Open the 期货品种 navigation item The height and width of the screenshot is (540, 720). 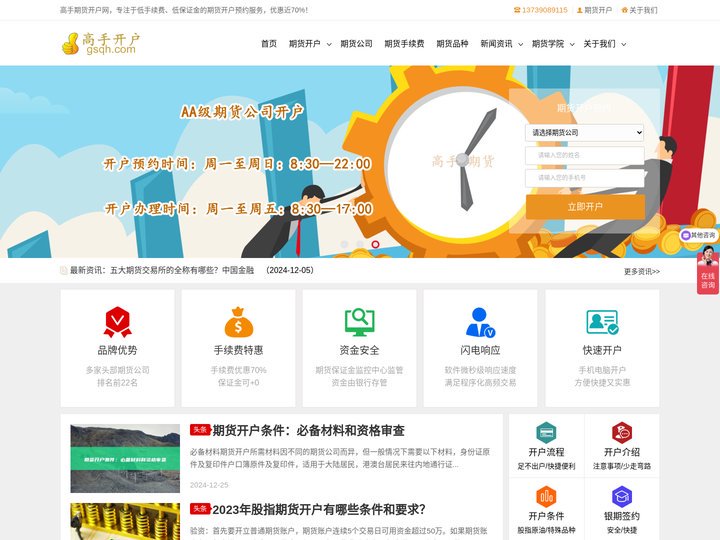452,44
